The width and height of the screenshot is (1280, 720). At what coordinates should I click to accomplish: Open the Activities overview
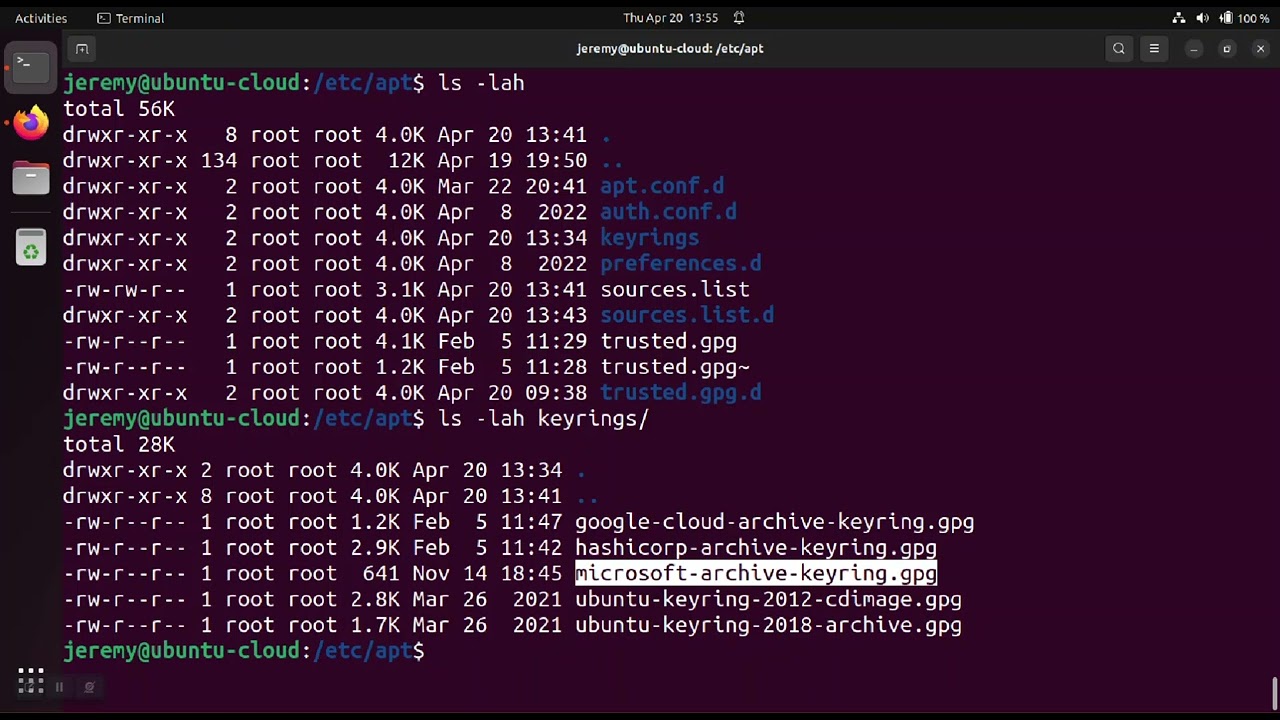click(41, 18)
